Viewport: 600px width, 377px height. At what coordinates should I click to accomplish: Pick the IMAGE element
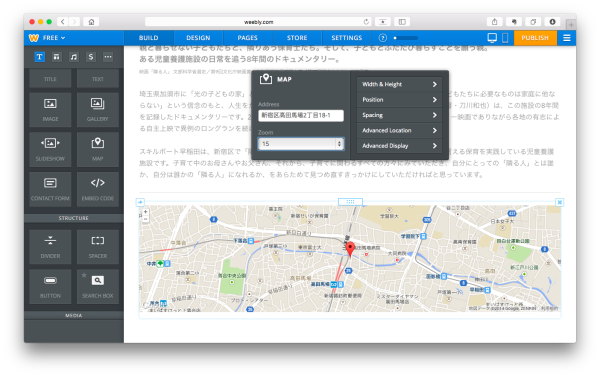[x=50, y=109]
